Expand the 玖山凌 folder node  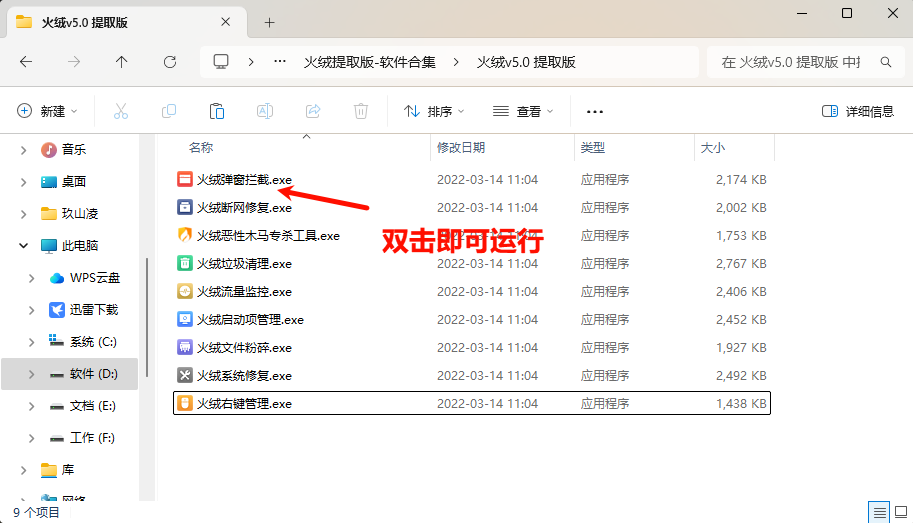(23, 214)
